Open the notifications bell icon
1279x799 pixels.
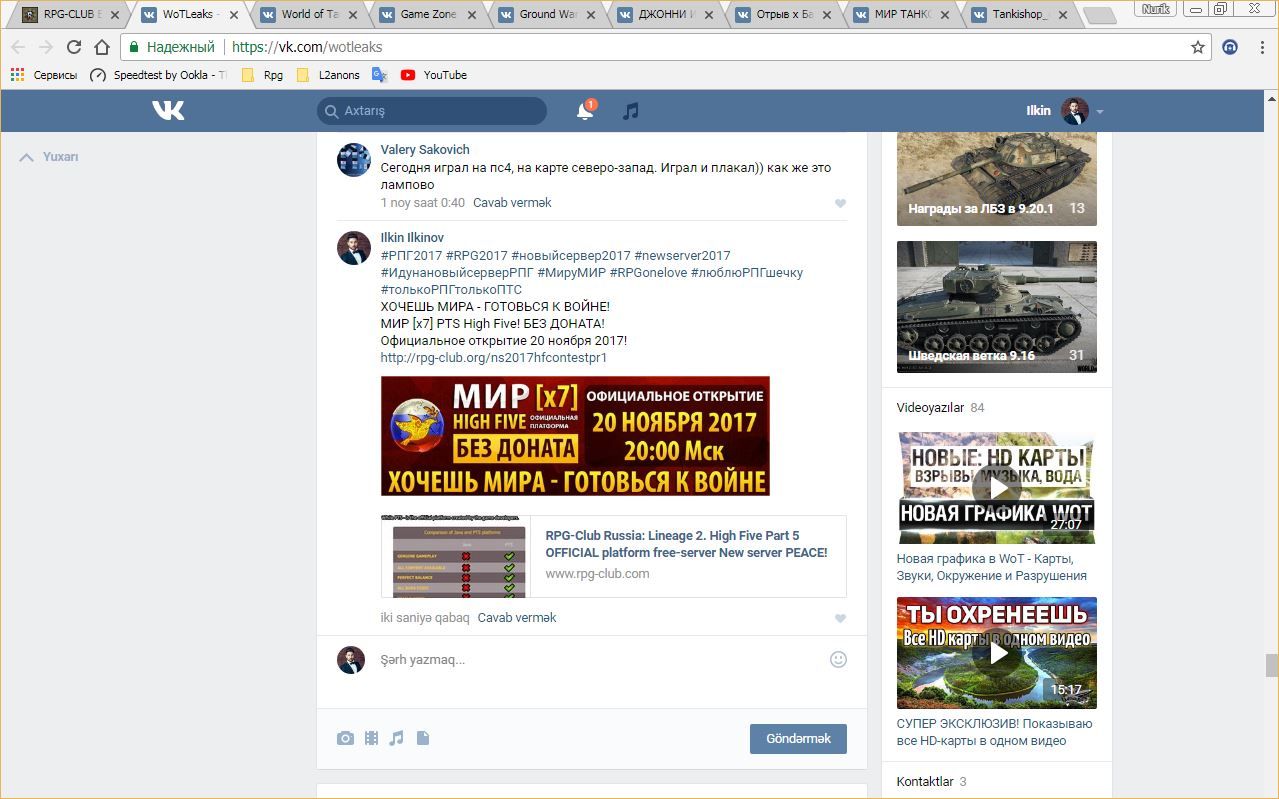[585, 111]
